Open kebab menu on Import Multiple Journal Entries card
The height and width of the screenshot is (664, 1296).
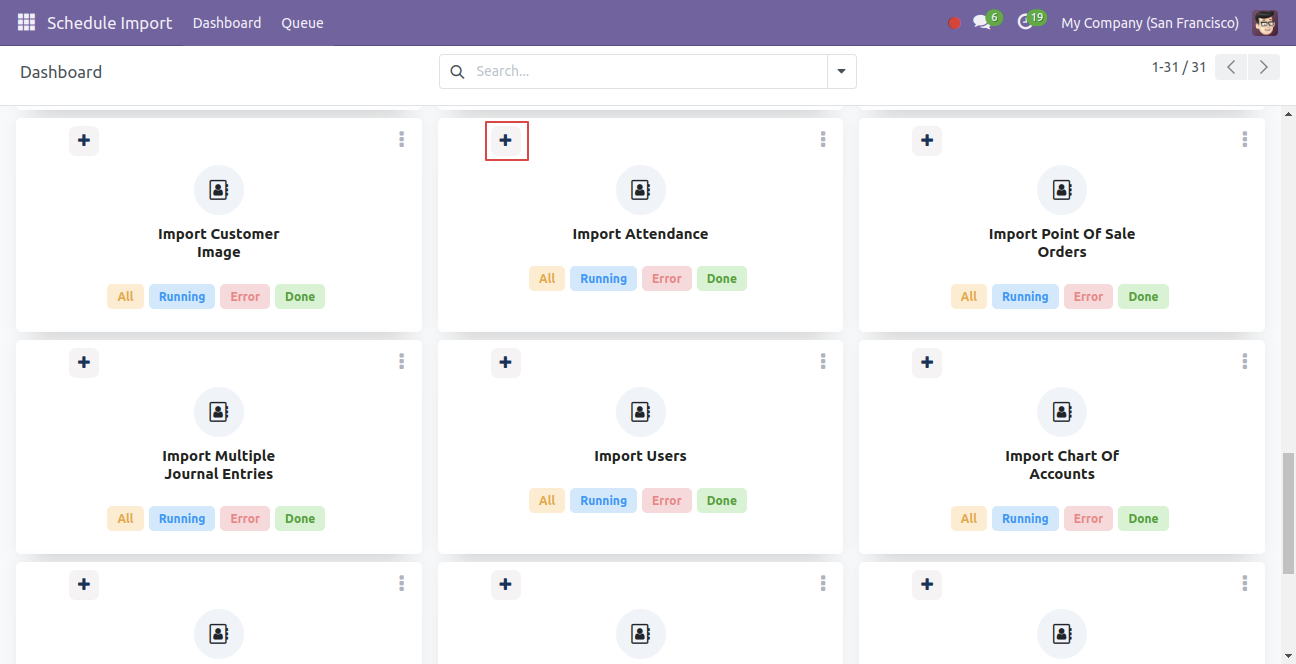click(x=401, y=362)
